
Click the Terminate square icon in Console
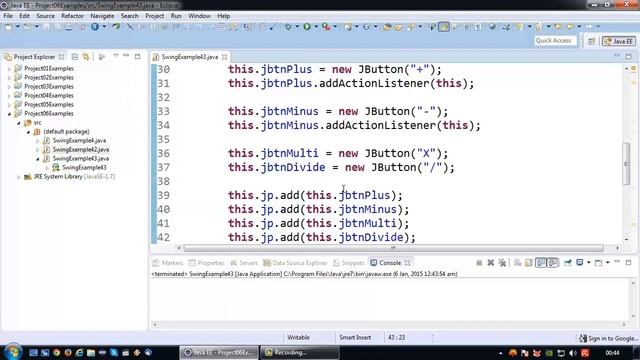[x=479, y=263]
